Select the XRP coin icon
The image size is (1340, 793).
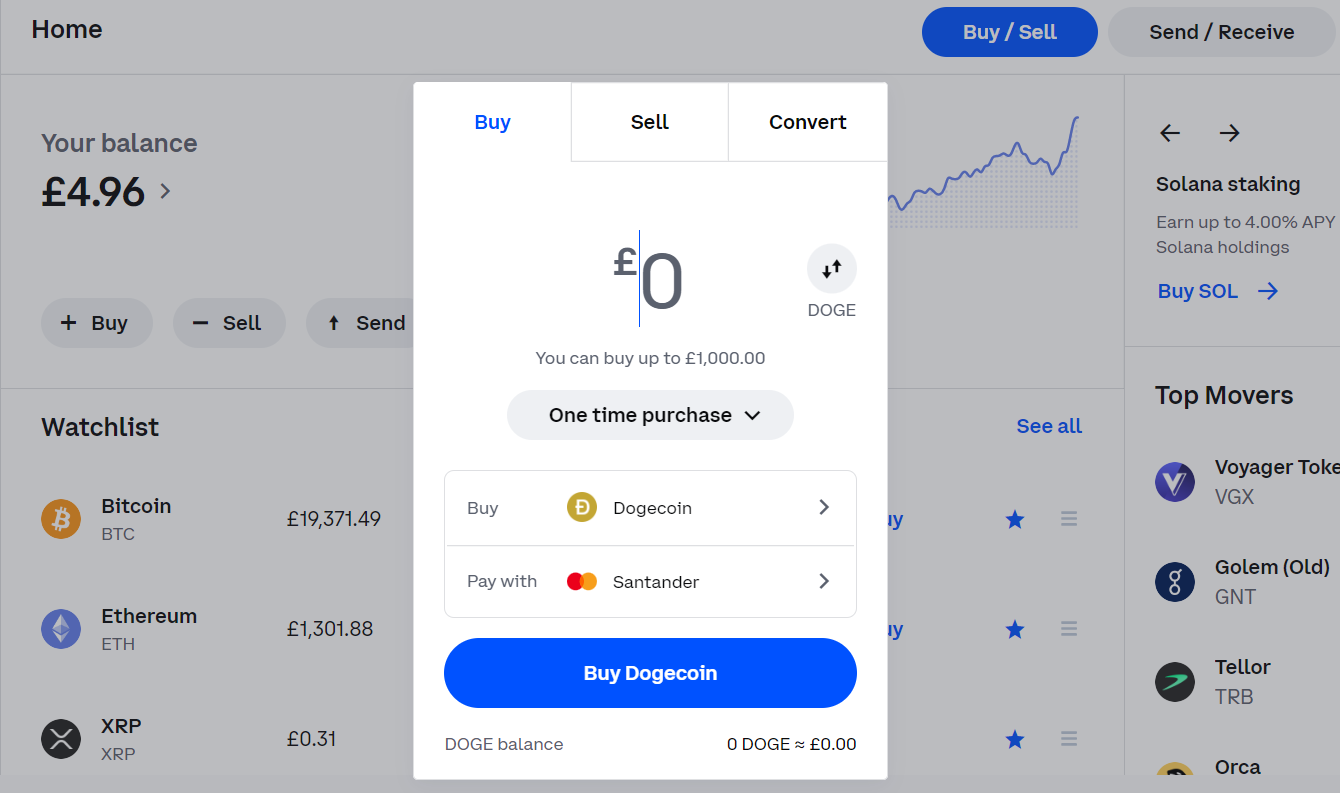(61, 738)
